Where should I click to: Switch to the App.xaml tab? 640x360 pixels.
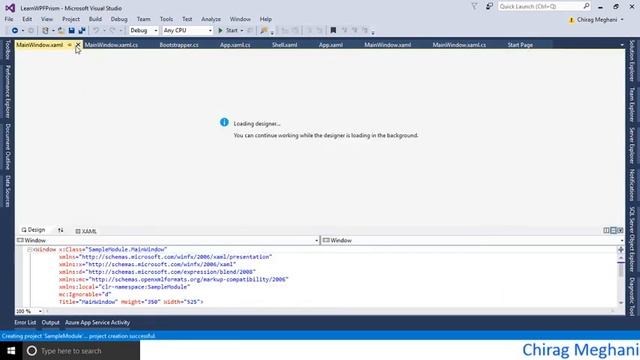(x=331, y=45)
